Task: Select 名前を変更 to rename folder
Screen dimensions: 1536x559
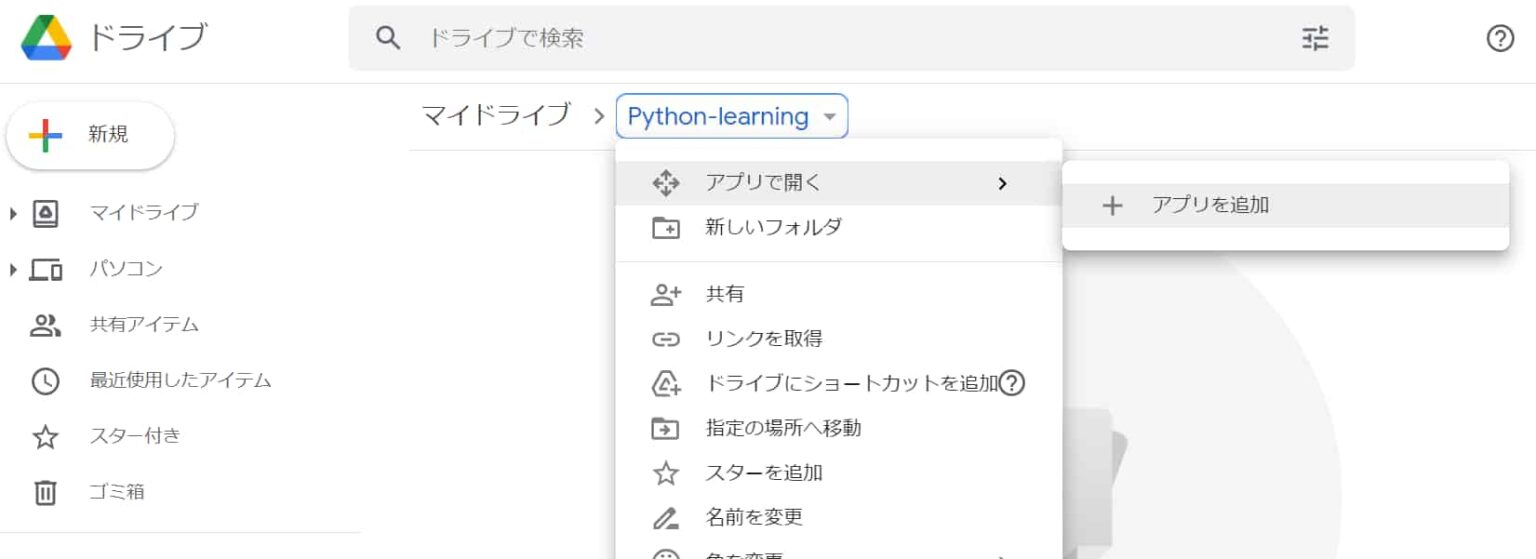Action: (753, 517)
